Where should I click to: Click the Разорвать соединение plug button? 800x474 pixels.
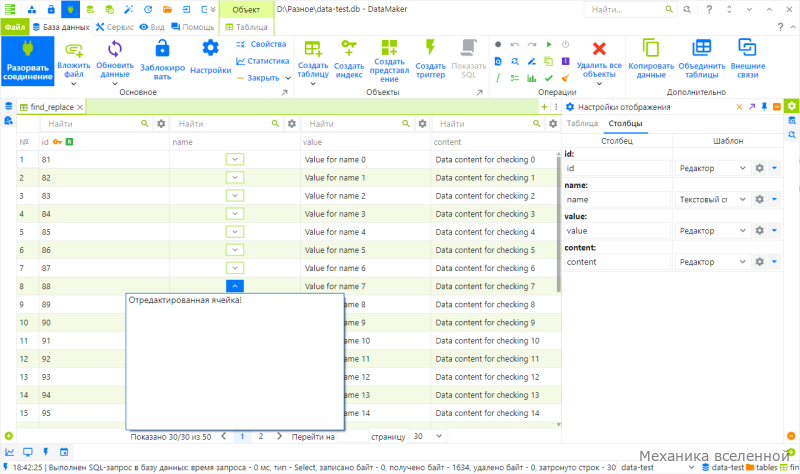tap(28, 60)
